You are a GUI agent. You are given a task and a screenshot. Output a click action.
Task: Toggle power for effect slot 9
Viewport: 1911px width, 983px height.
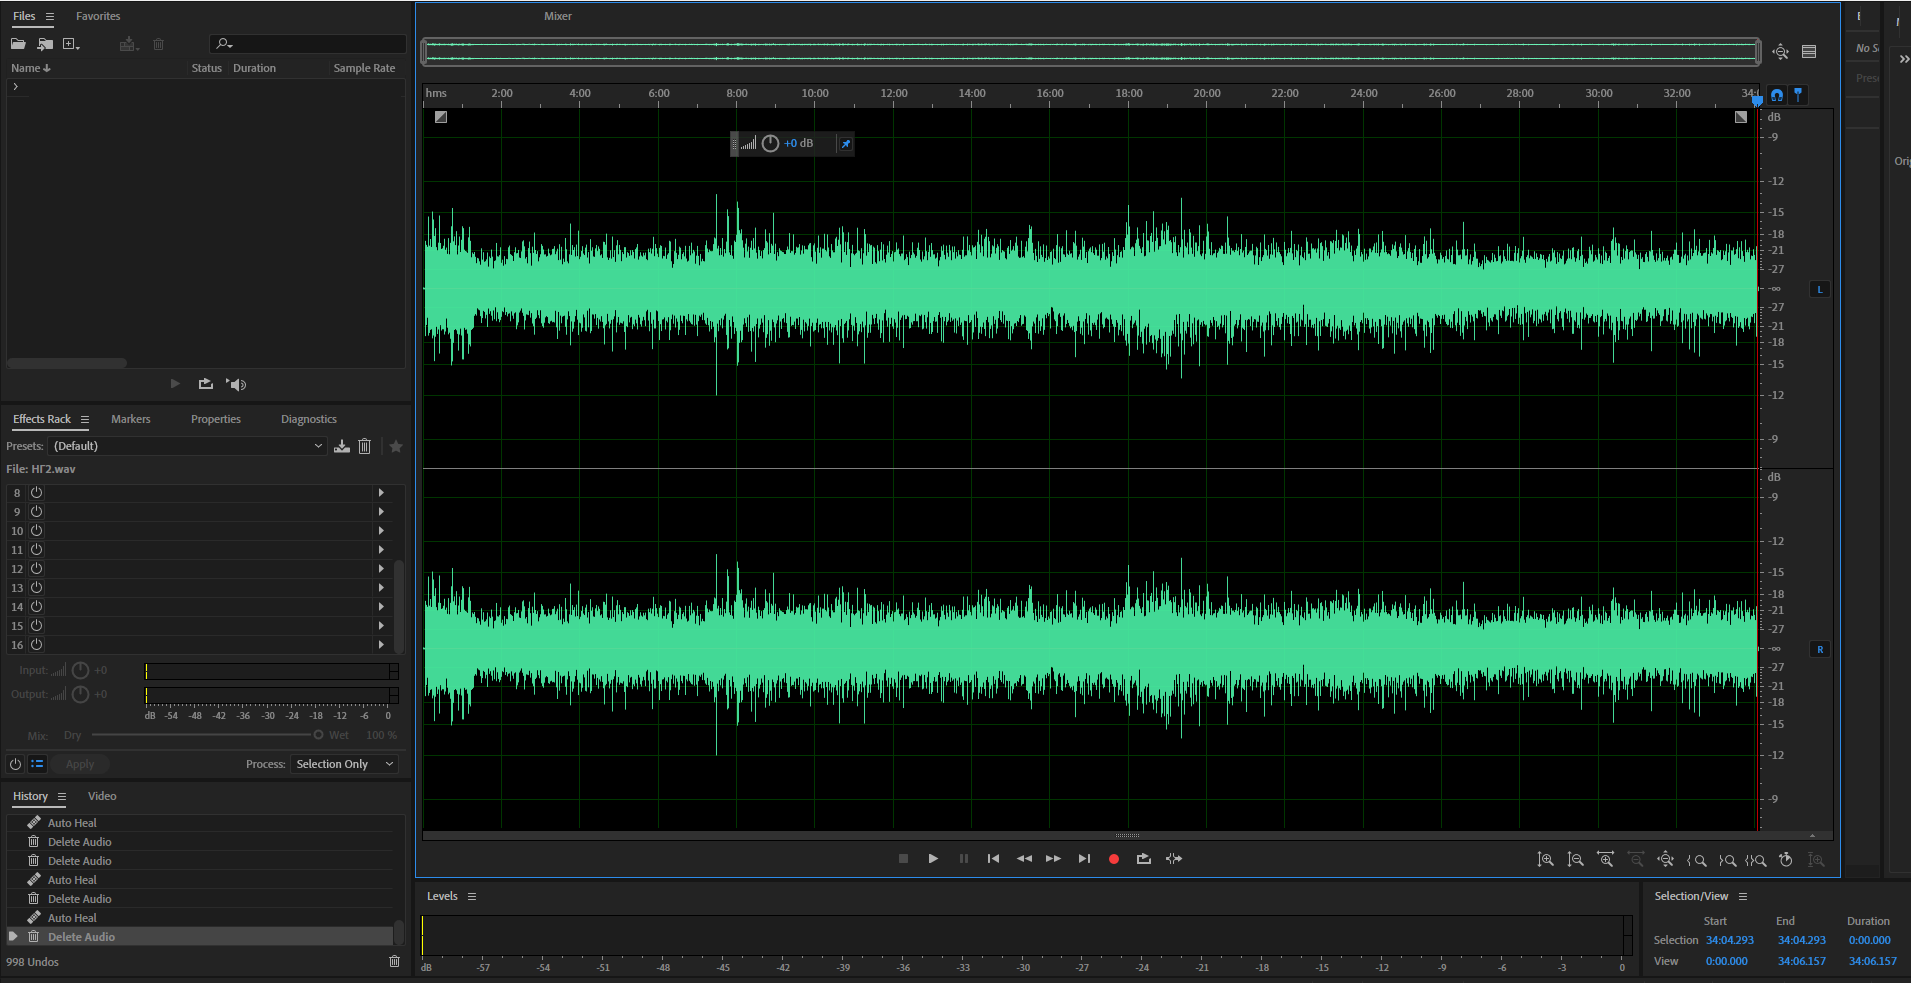[37, 512]
